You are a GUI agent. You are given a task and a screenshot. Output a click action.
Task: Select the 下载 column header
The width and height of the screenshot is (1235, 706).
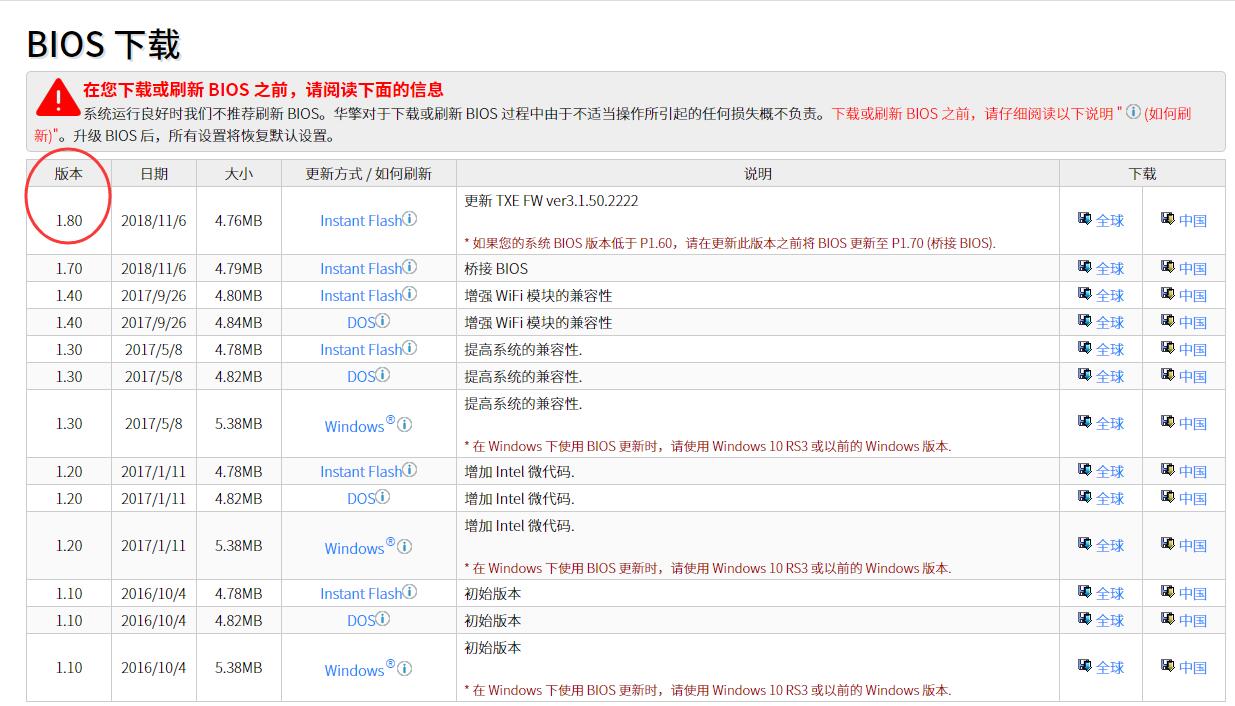pos(1141,172)
